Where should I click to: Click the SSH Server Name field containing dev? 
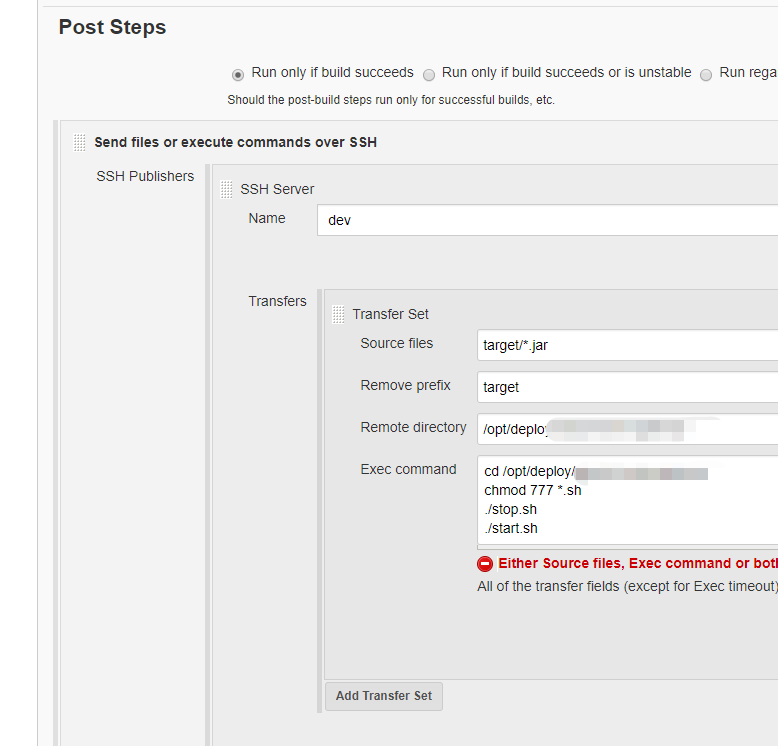pos(546,220)
